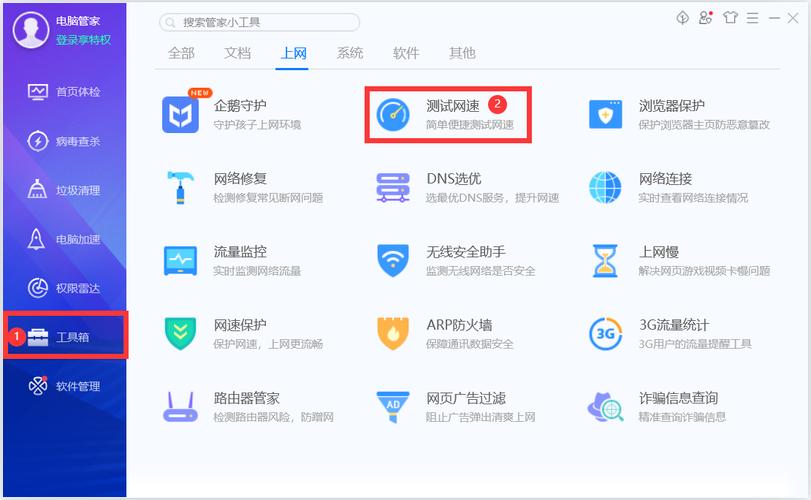This screenshot has height=500, width=811.
Task: Click the 网络修复 tool title
Action: pos(241,179)
